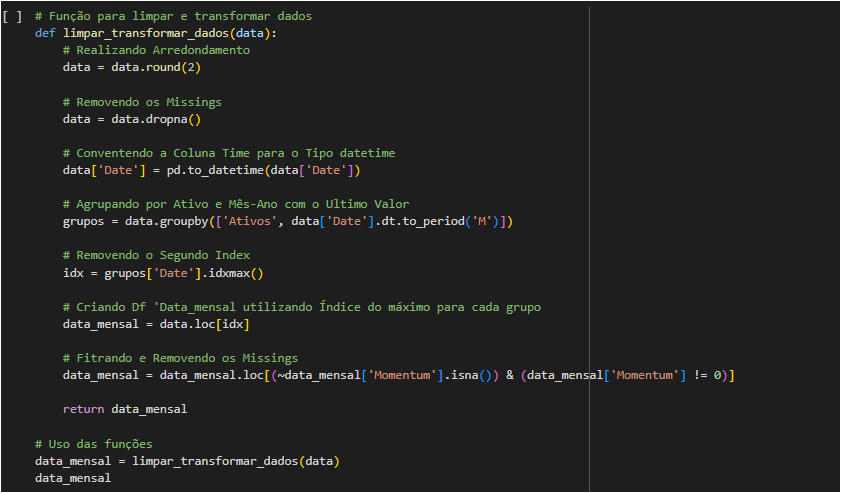Click "!= 0" at end of filter line
The image size is (841, 493).
(x=707, y=375)
